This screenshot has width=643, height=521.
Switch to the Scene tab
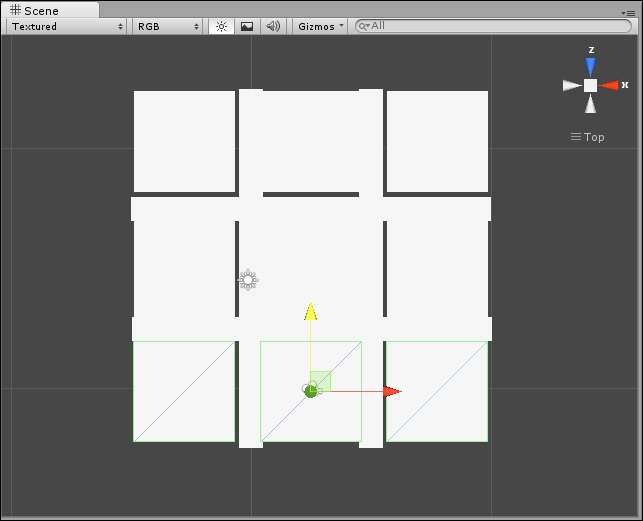[50, 10]
